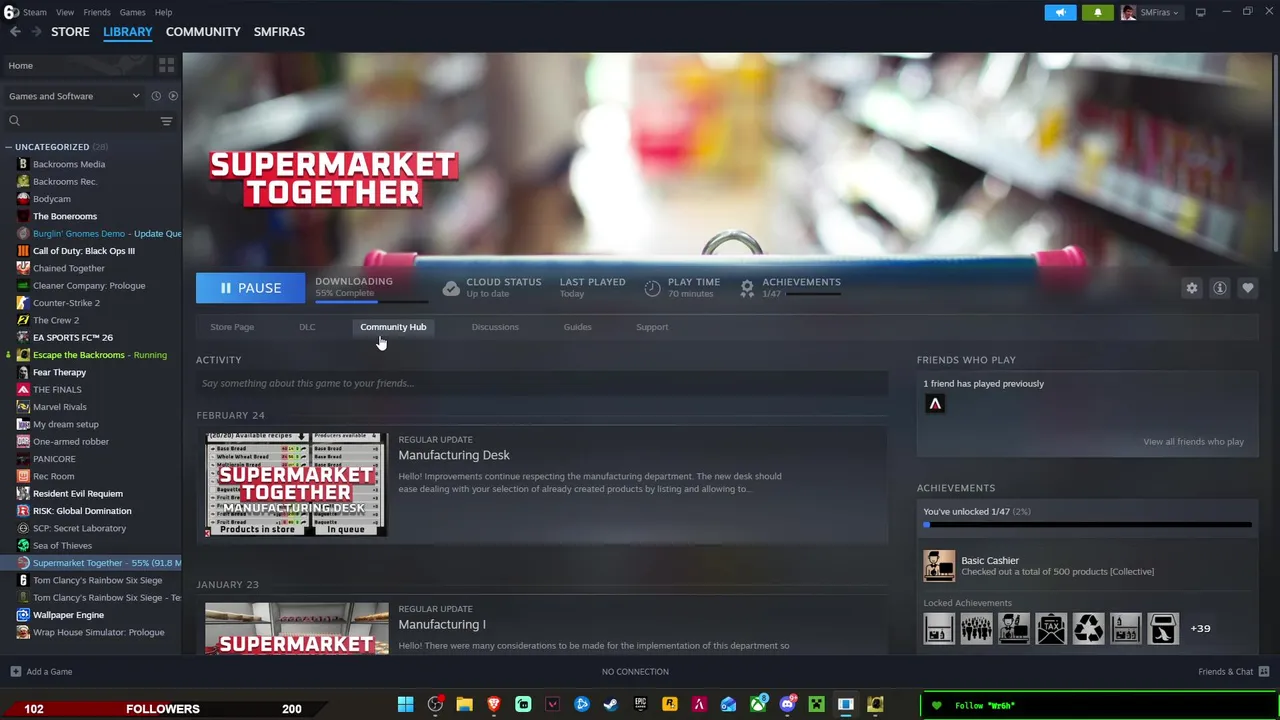Go to the COMMUNITY tab
The width and height of the screenshot is (1280, 720).
203,32
